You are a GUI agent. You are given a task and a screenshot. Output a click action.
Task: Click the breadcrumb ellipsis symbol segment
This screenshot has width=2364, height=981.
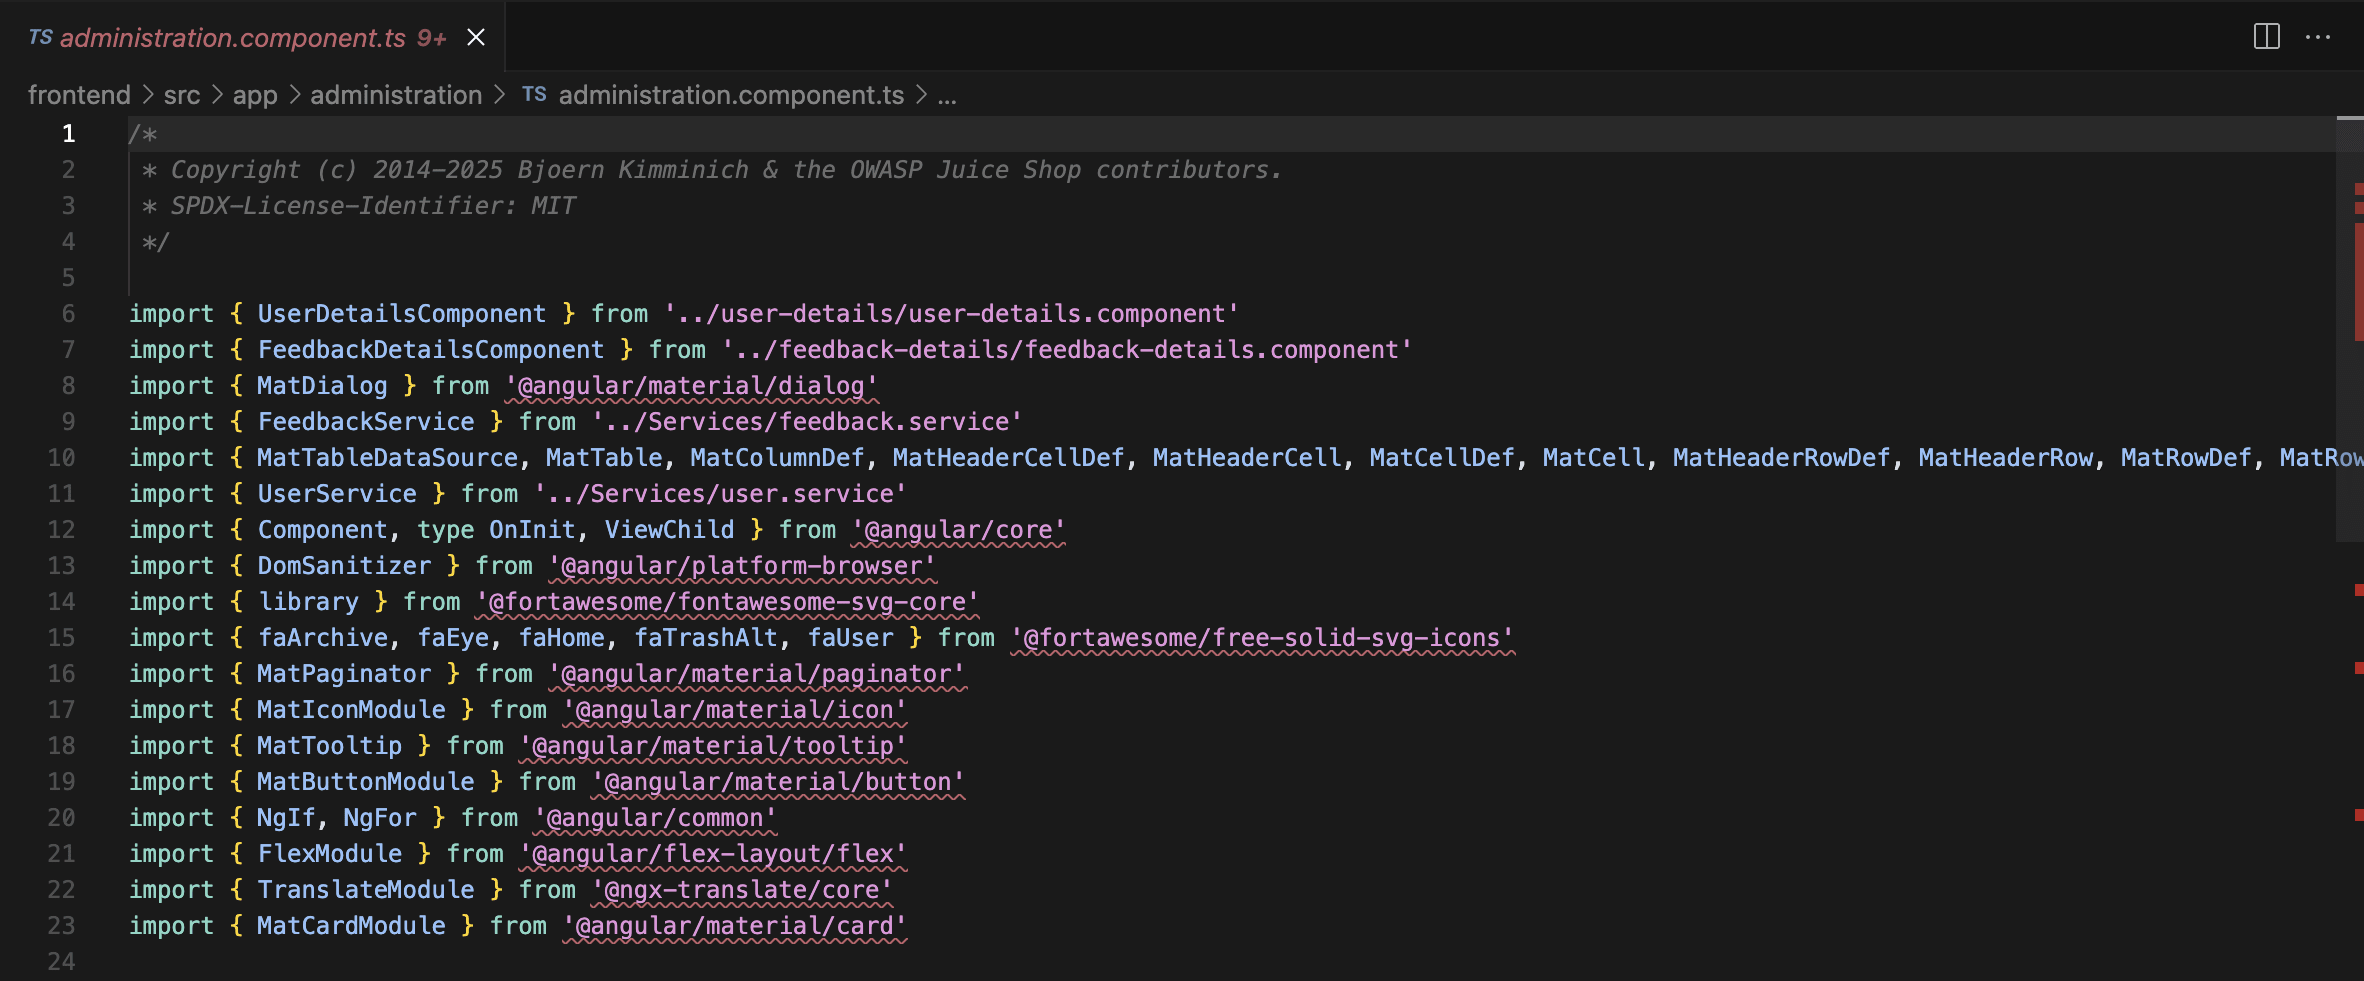pyautogui.click(x=947, y=95)
